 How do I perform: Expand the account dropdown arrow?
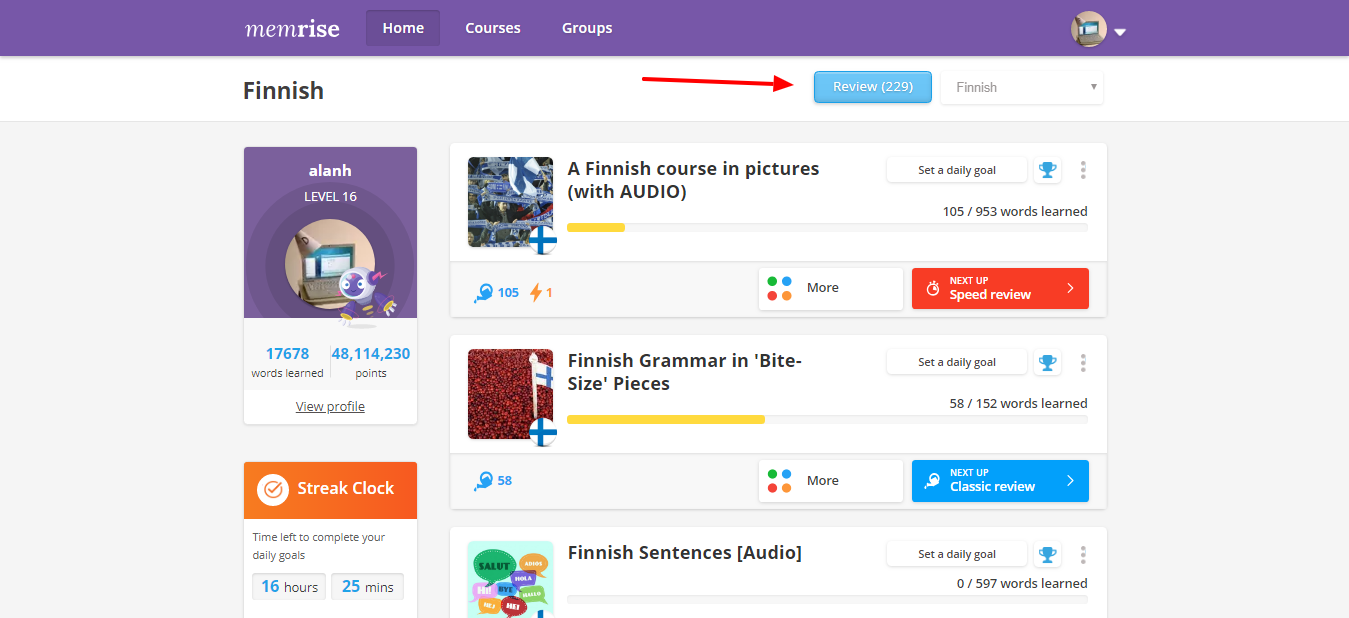pyautogui.click(x=1120, y=32)
